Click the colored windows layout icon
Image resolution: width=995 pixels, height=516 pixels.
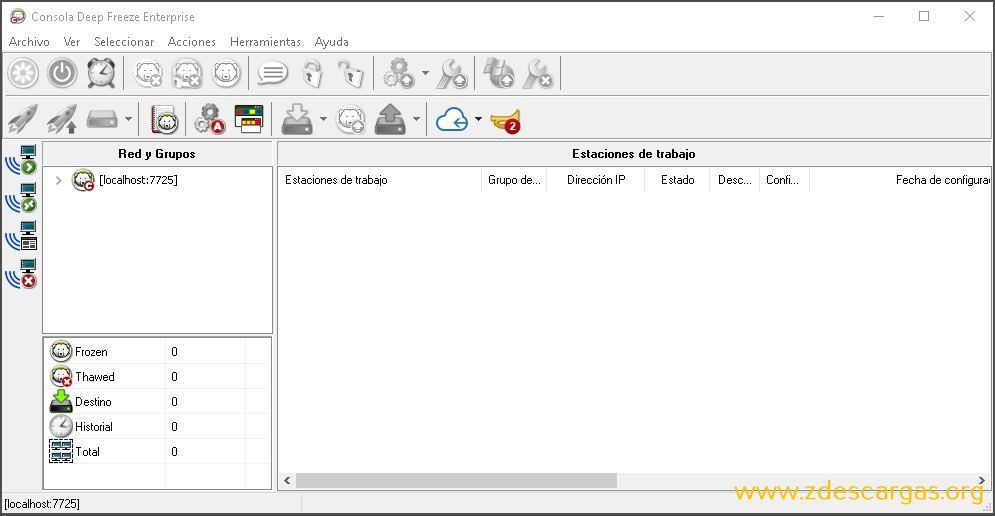(x=249, y=119)
